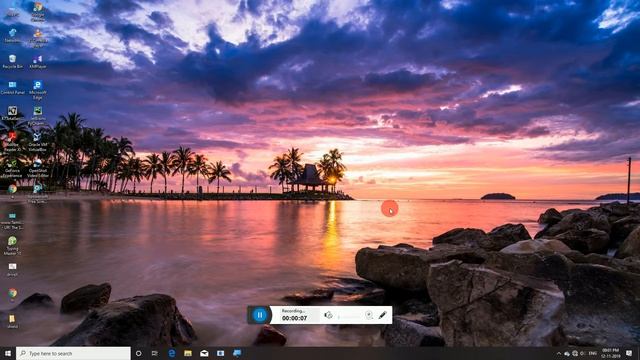Select the pencil annotation tool in recorder
640x360 pixels.
click(382, 315)
